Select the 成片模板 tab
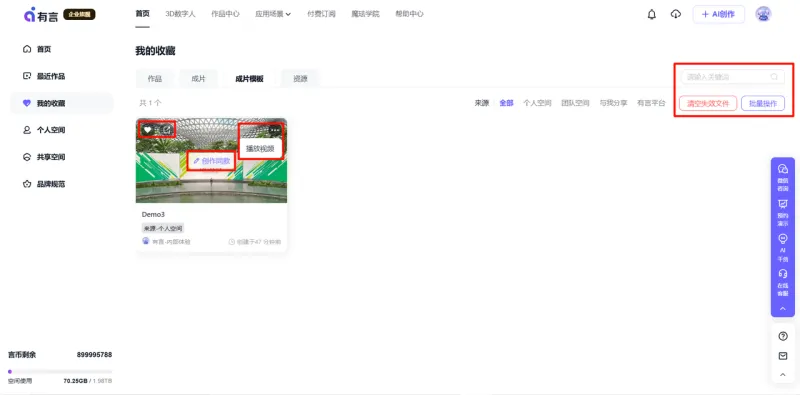Image resolution: width=800 pixels, height=395 pixels. click(249, 79)
